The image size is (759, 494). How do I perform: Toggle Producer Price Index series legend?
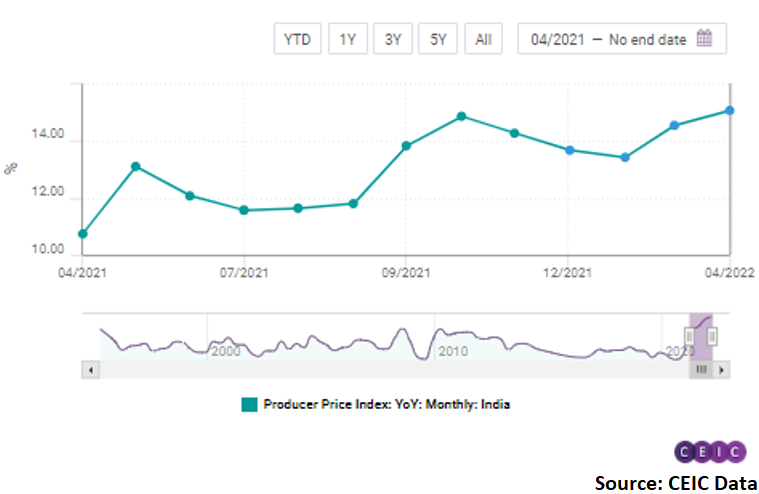point(387,405)
